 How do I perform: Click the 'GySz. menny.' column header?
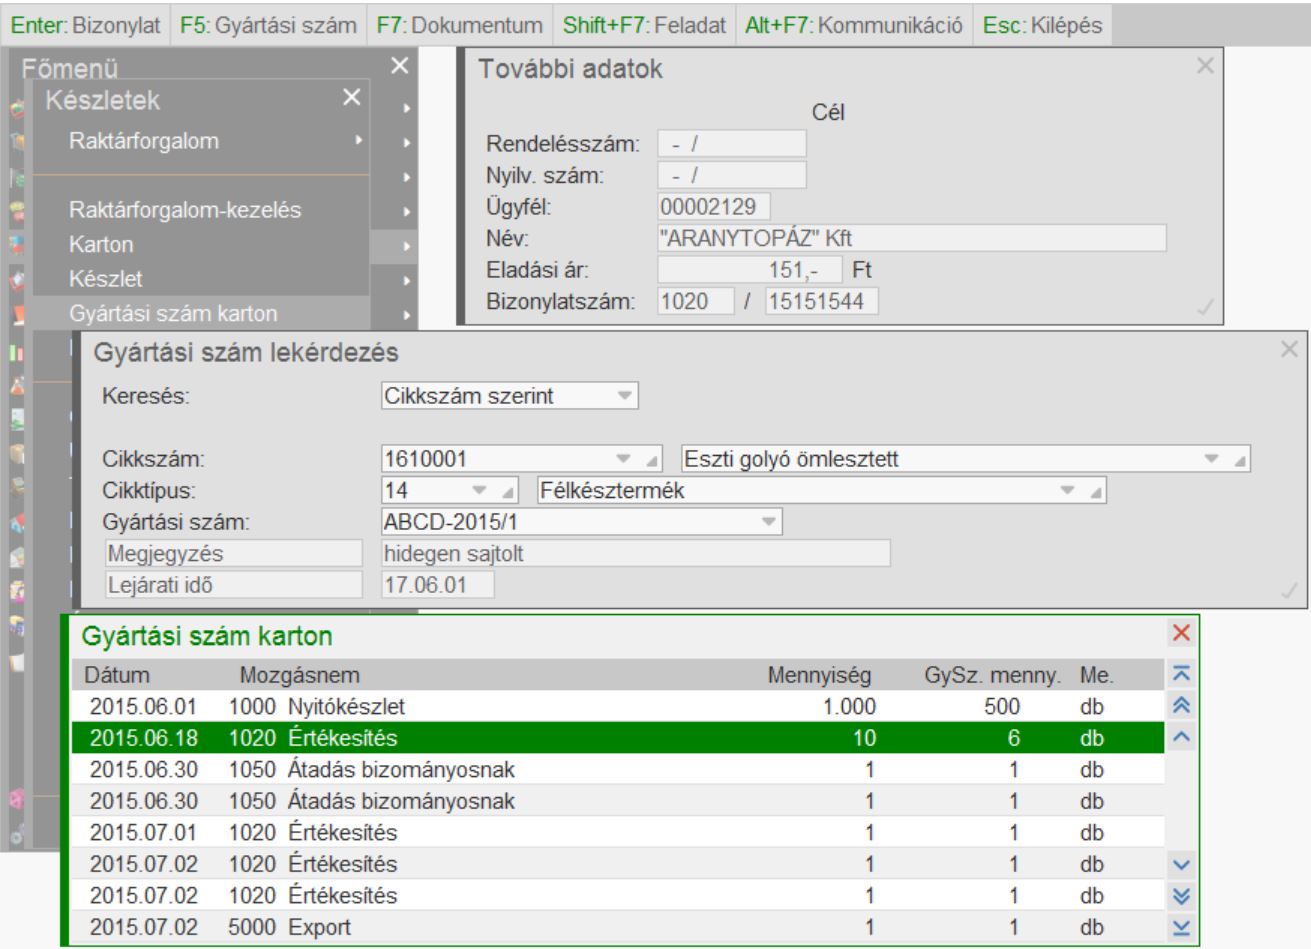pyautogui.click(x=993, y=676)
